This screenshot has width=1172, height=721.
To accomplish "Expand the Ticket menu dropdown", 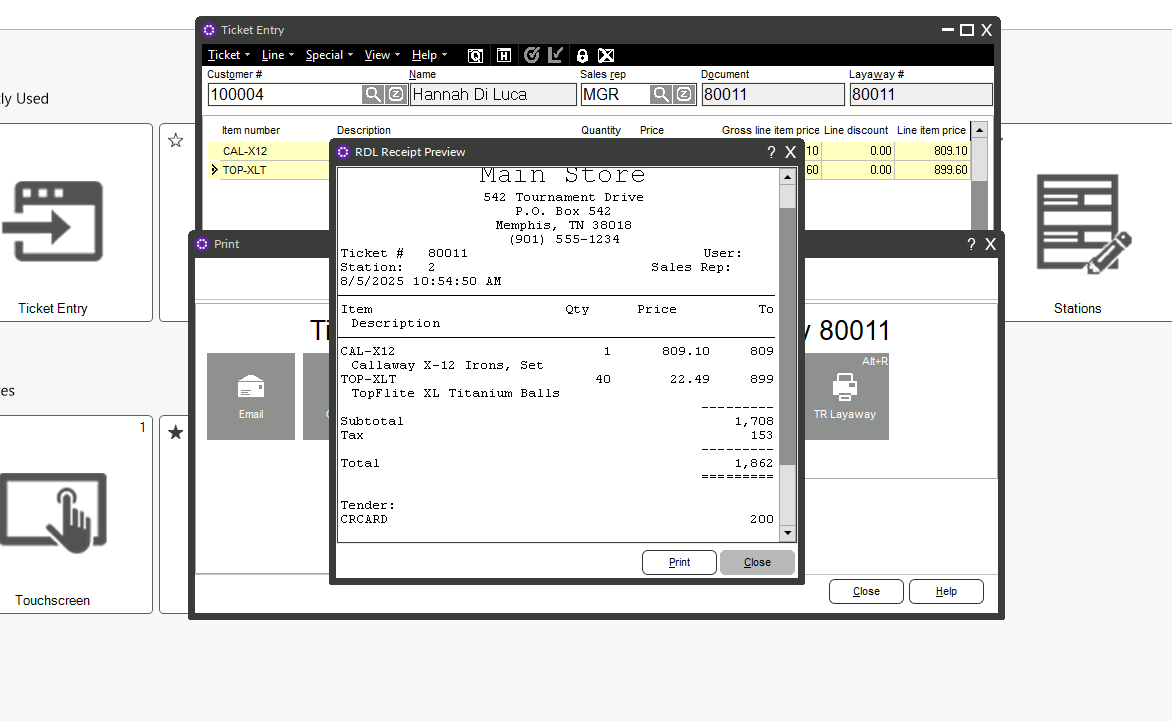I will coord(228,55).
